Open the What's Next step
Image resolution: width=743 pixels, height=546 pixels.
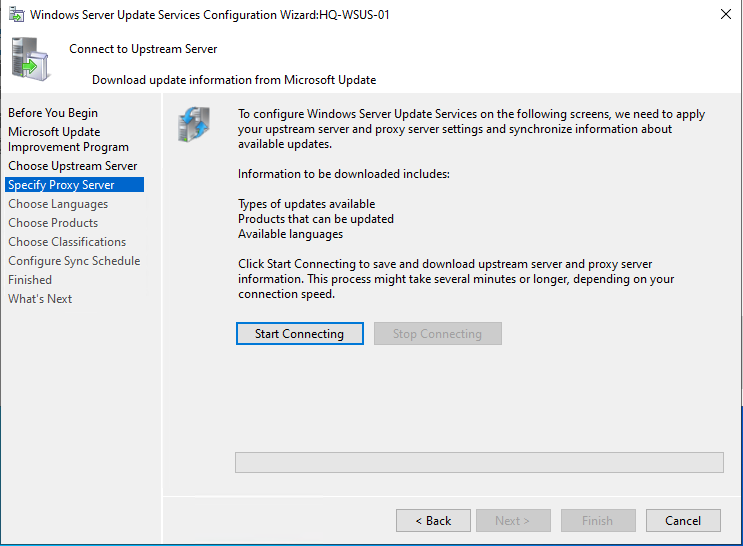tap(40, 299)
